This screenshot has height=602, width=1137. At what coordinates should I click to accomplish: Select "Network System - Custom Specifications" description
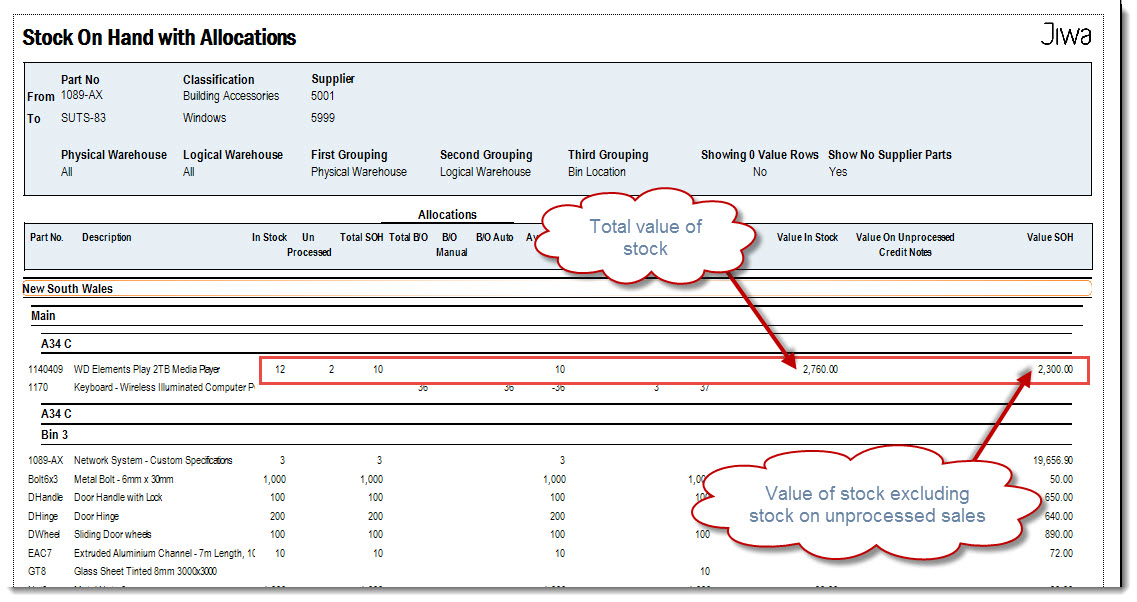click(153, 461)
